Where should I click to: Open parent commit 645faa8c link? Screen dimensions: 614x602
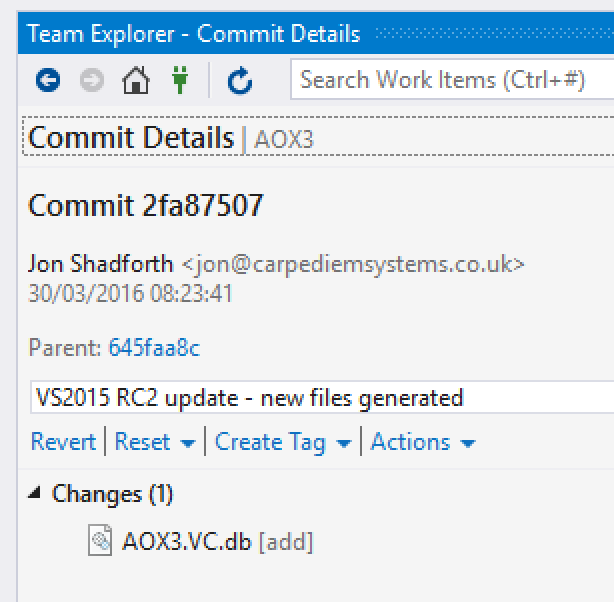pyautogui.click(x=154, y=348)
